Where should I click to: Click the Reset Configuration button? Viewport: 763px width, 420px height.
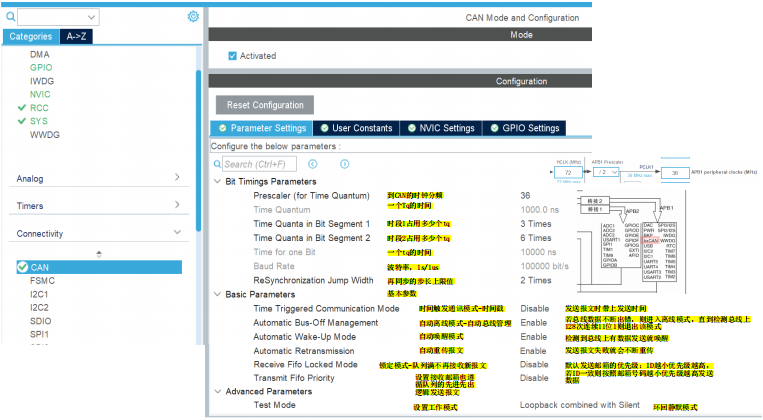tap(265, 105)
